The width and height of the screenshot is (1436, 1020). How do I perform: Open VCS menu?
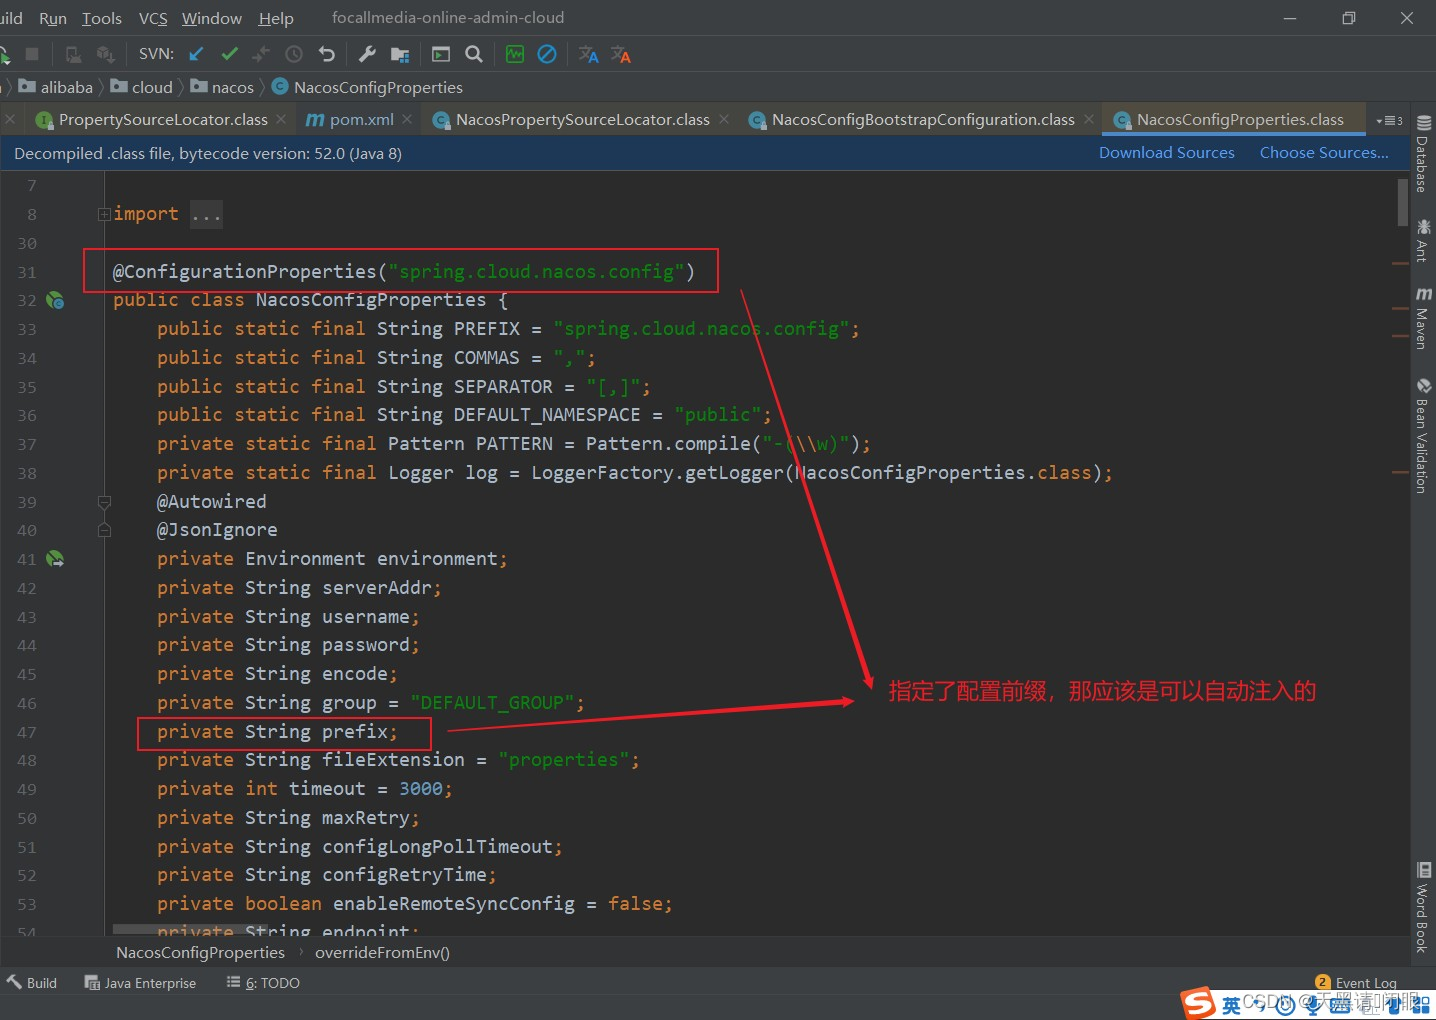[153, 18]
